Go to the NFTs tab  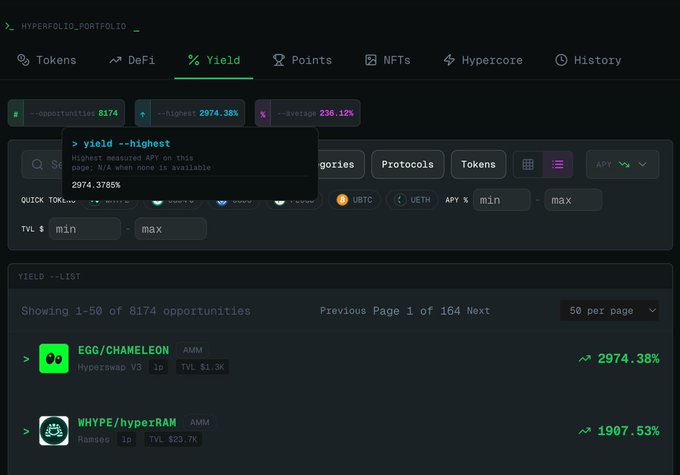point(387,60)
